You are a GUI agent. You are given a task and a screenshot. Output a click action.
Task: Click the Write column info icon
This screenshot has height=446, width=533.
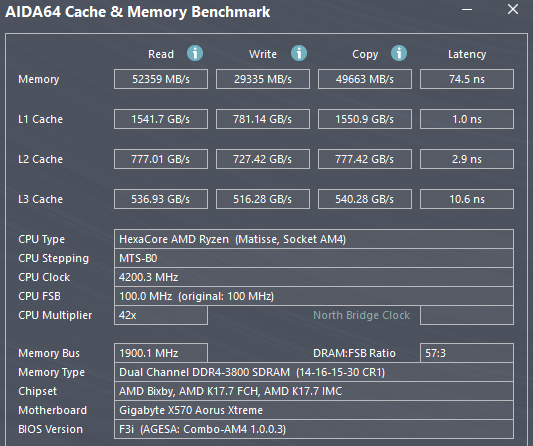coord(299,53)
